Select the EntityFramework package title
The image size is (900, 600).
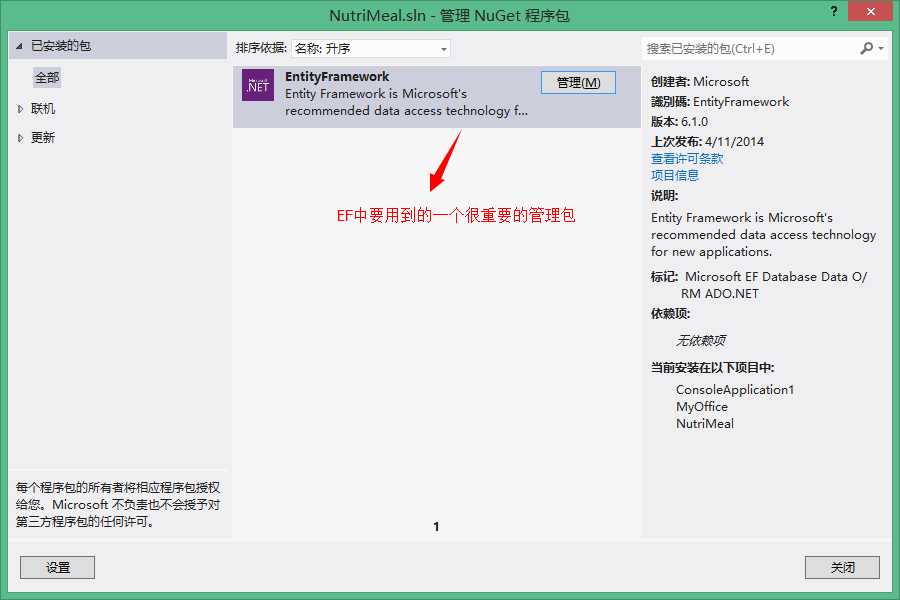(x=337, y=76)
